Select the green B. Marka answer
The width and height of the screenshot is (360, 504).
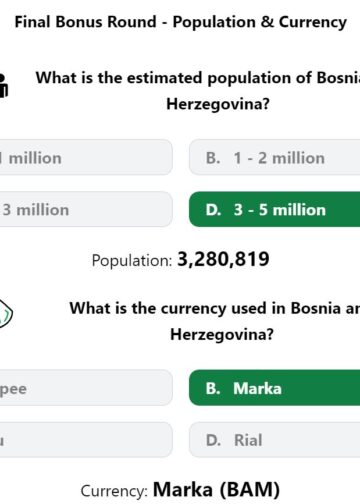[x=274, y=388]
